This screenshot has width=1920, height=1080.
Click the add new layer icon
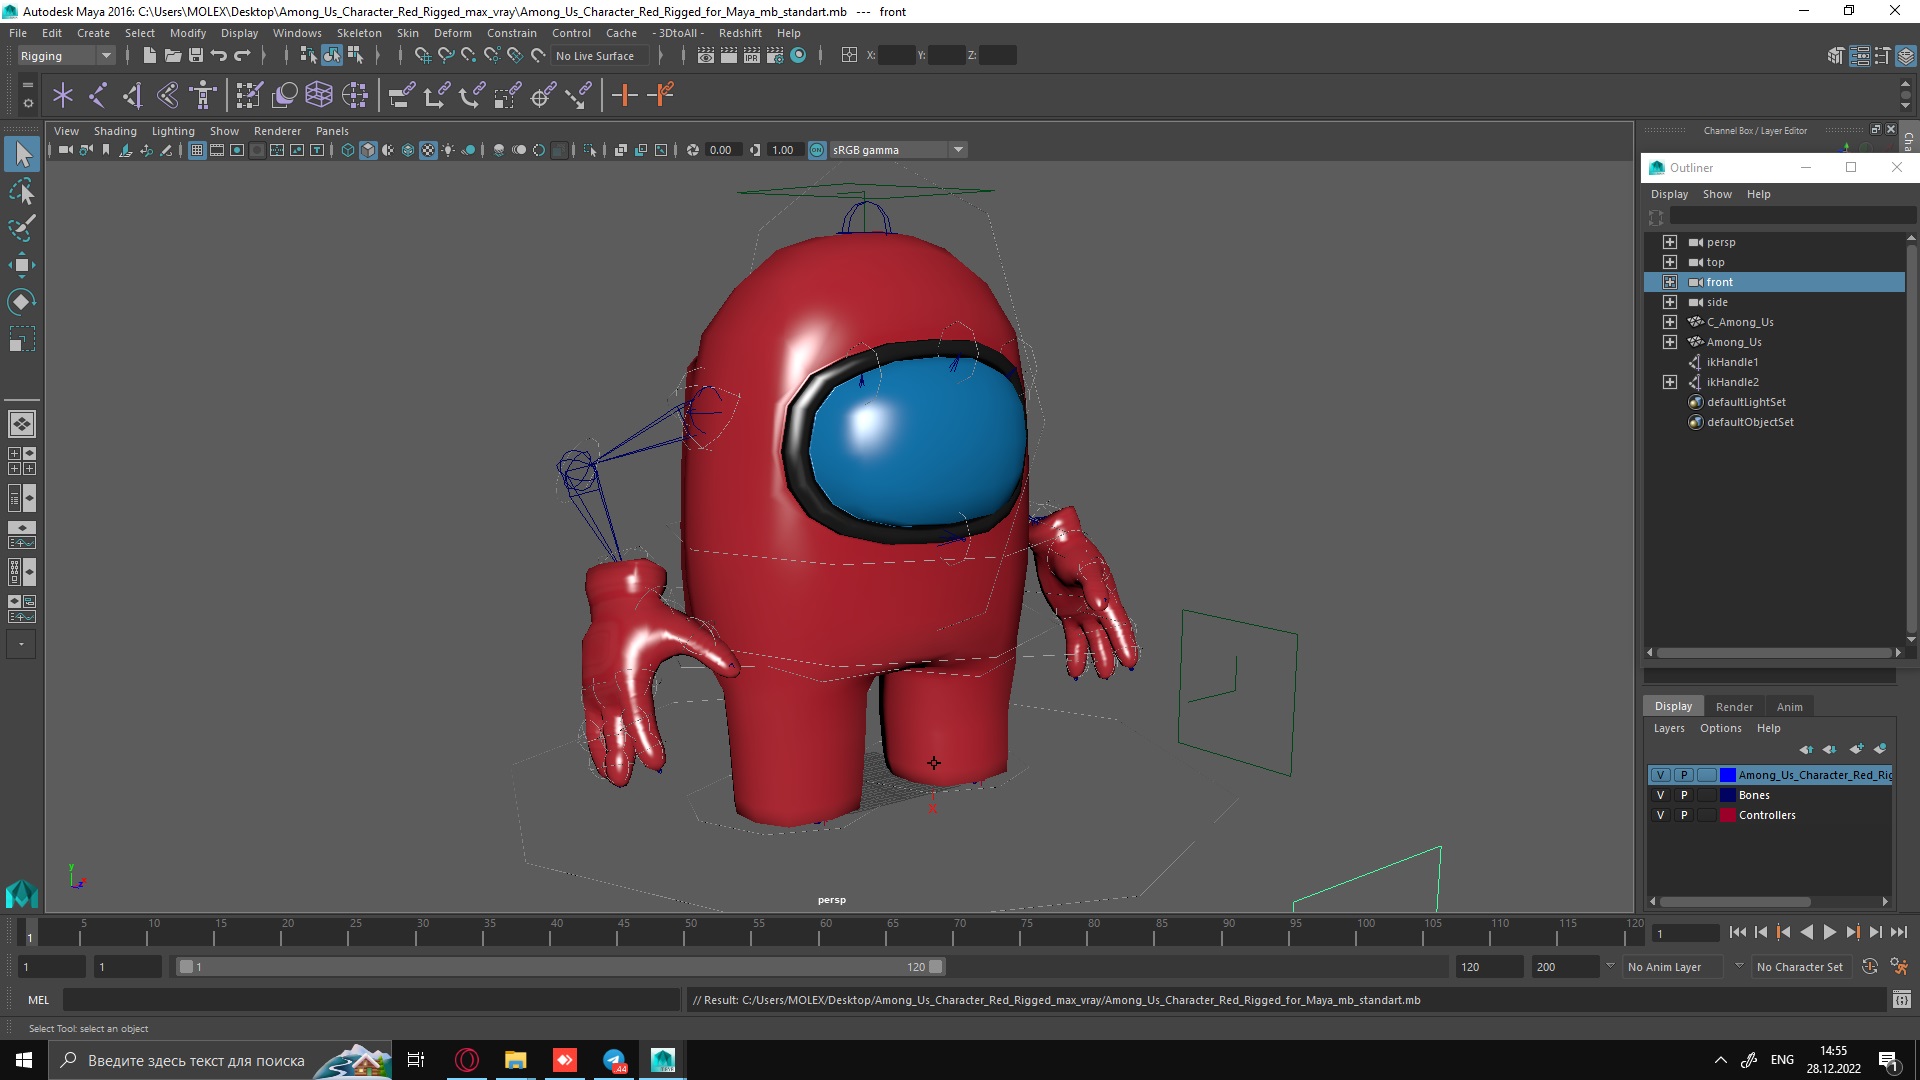[1856, 749]
